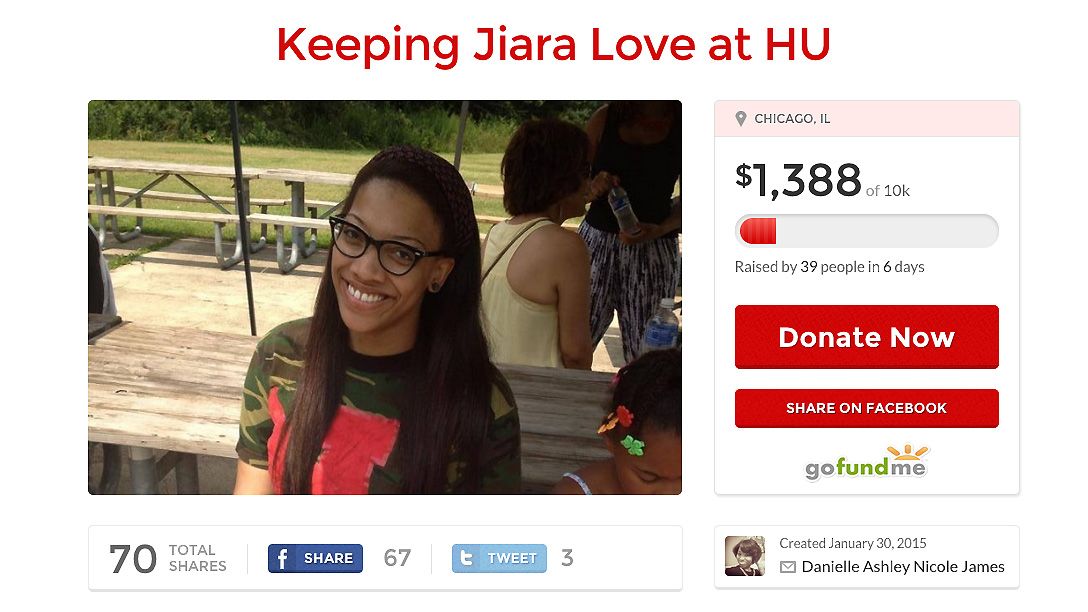Click the Twitter t logo icon
The width and height of the screenshot is (1088, 612).
coord(467,559)
